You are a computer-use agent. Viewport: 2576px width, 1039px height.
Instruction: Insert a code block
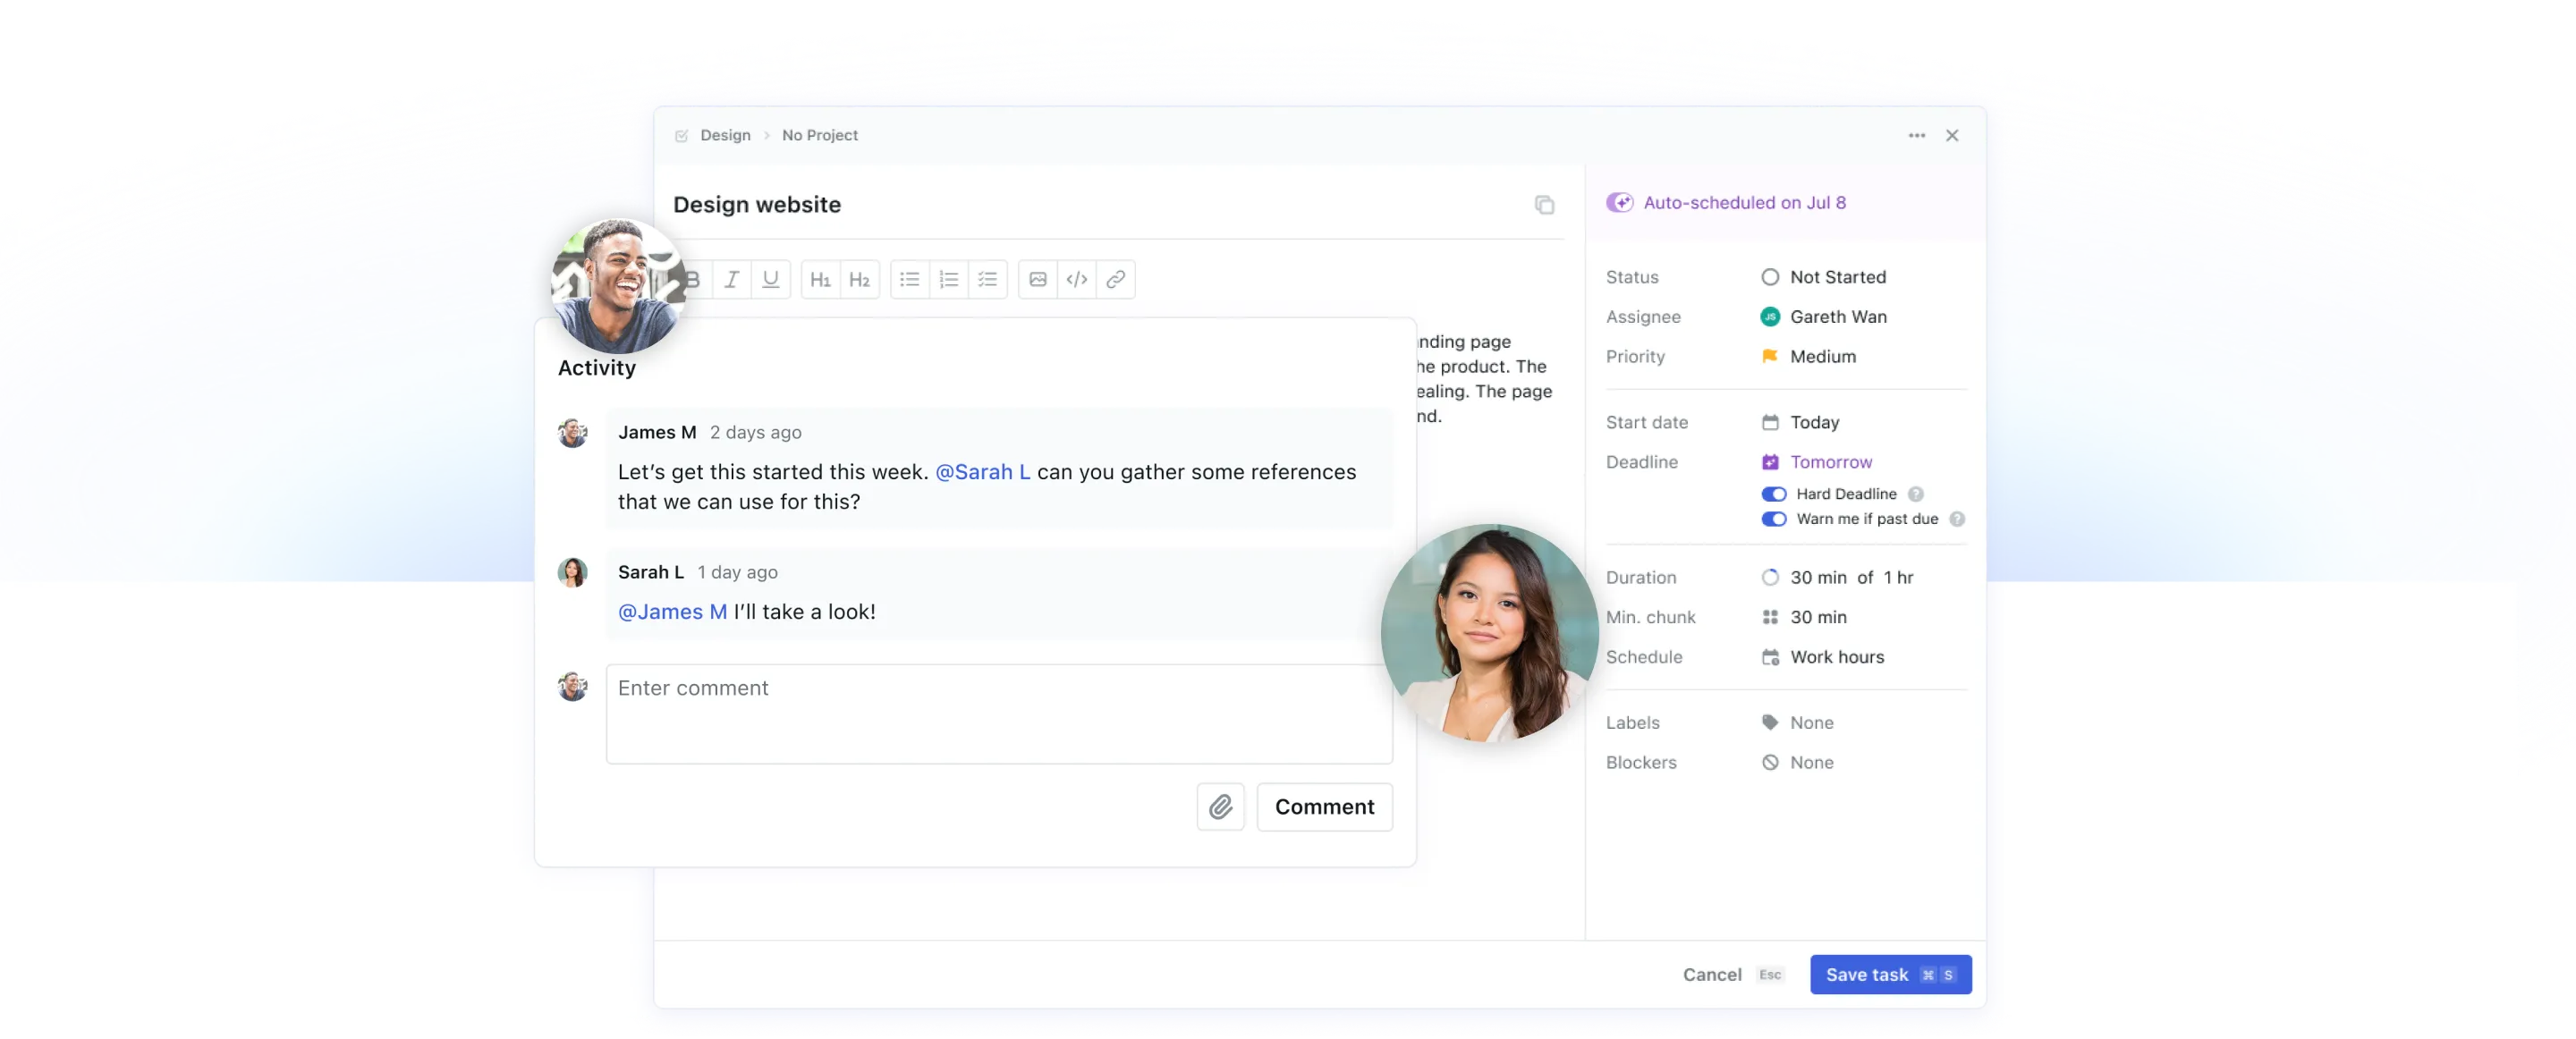pyautogui.click(x=1076, y=279)
